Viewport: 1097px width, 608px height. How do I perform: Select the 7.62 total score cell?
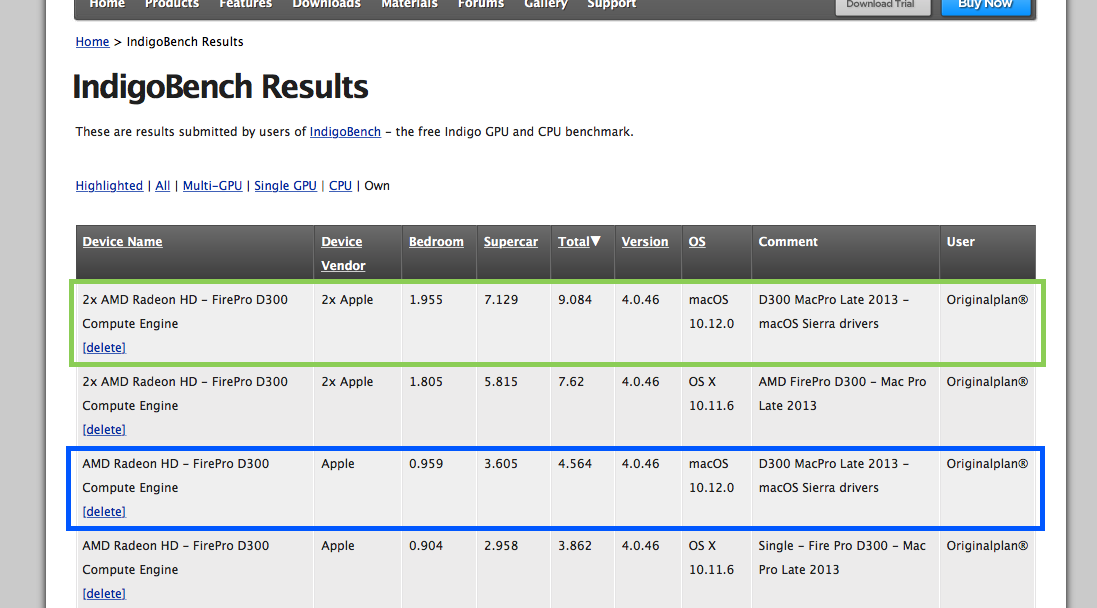(x=571, y=381)
